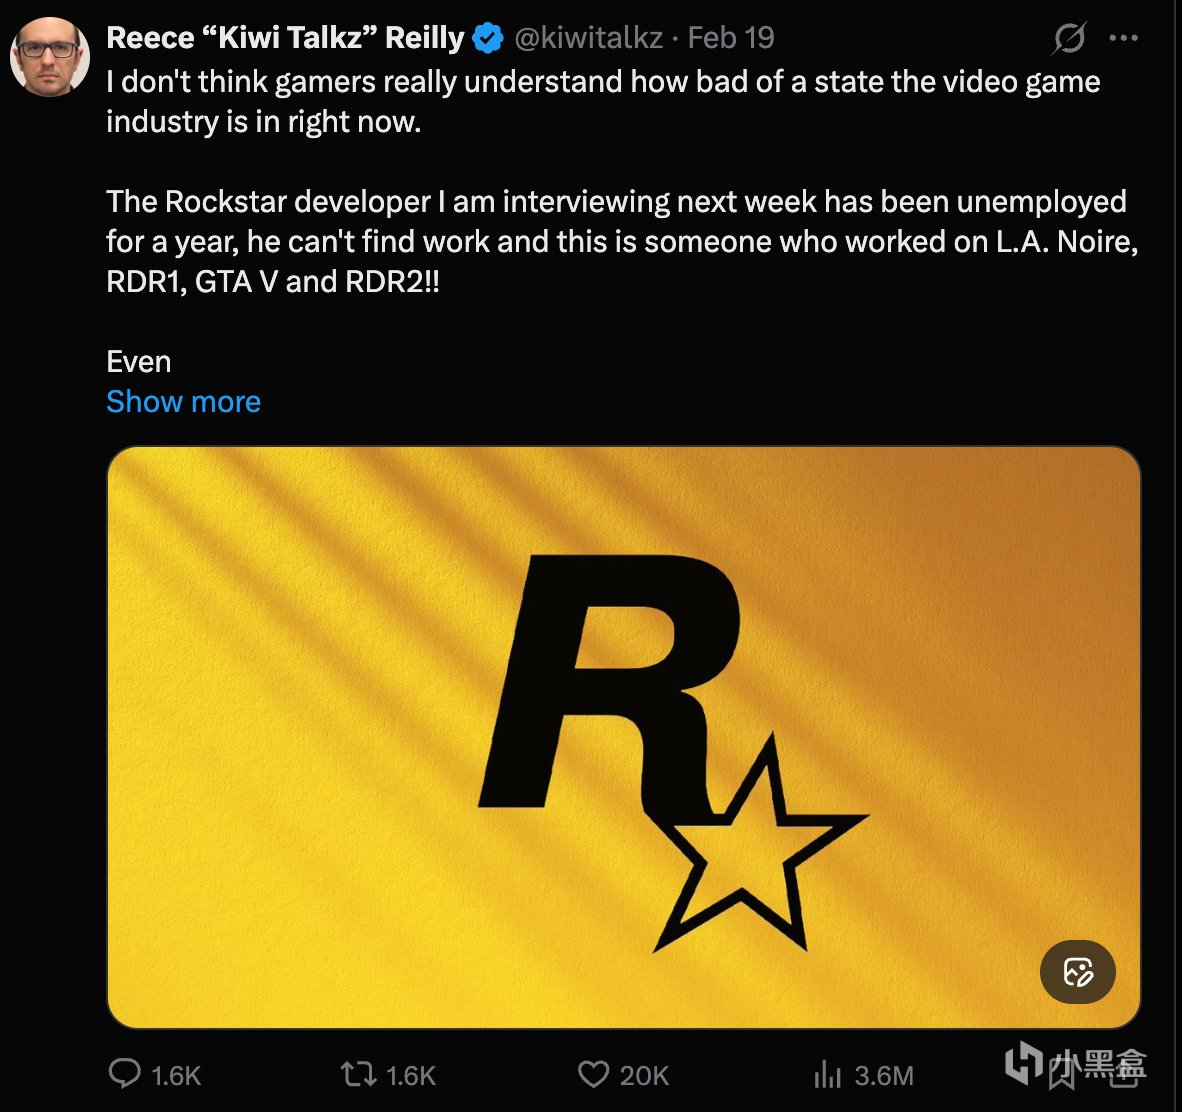The image size is (1182, 1112).
Task: Click the tweet text about the video game industry
Action: (x=603, y=101)
